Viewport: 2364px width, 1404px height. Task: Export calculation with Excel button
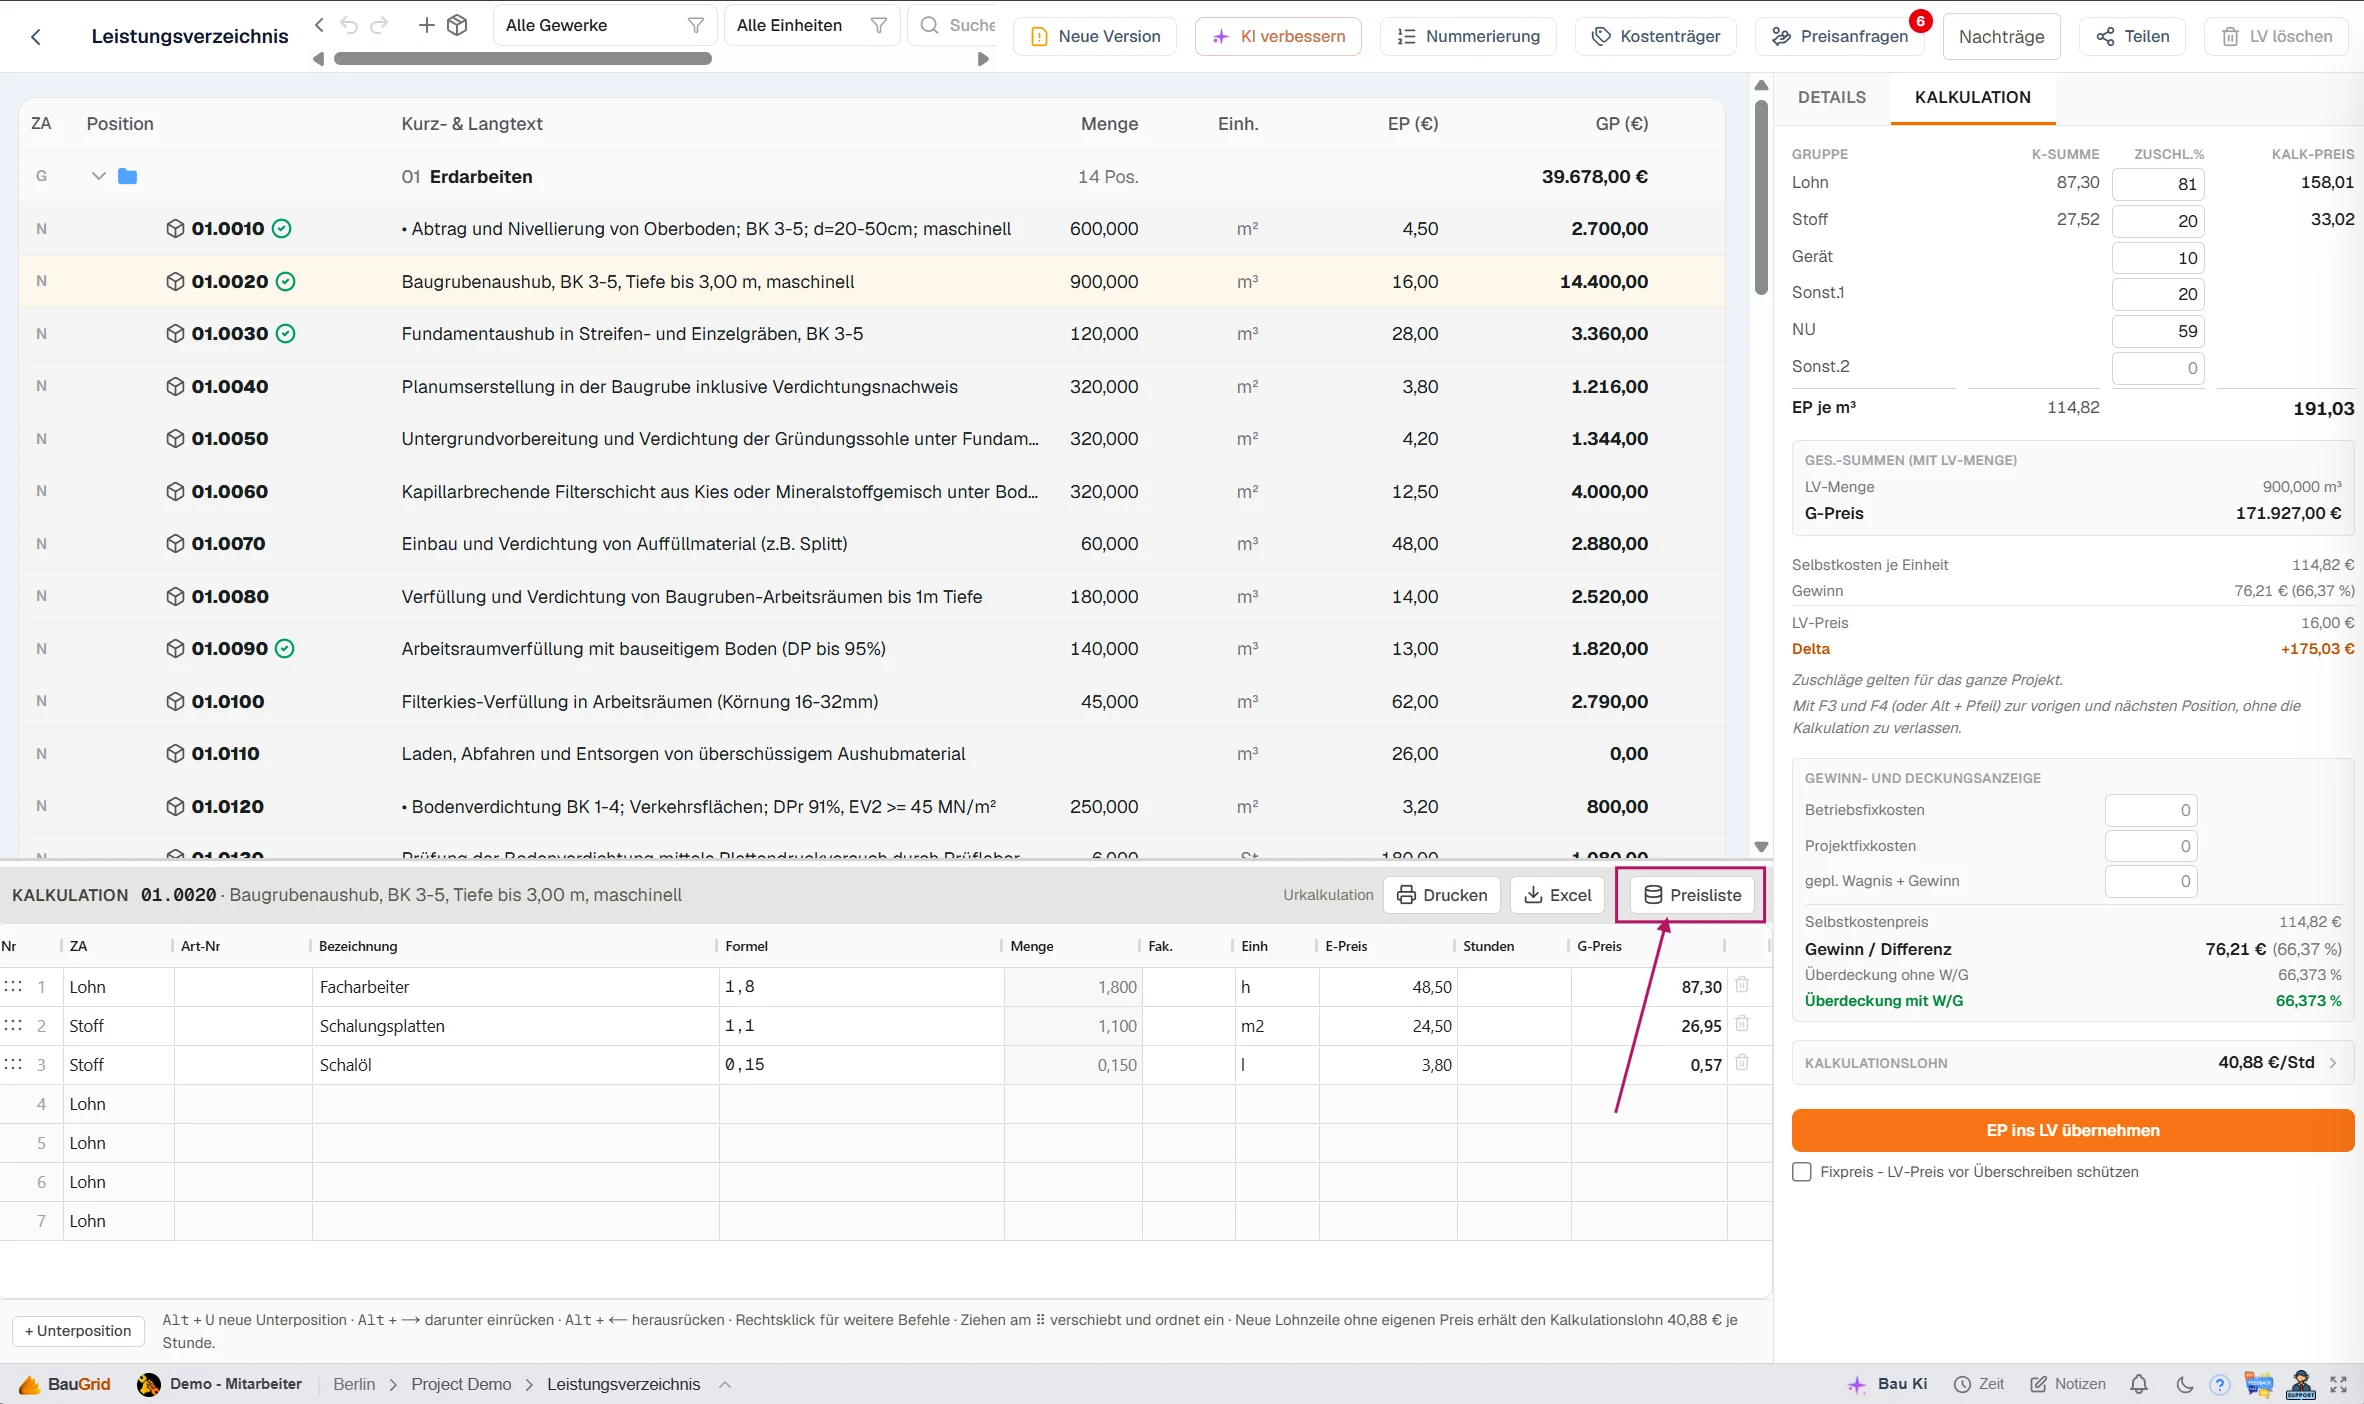point(1557,895)
